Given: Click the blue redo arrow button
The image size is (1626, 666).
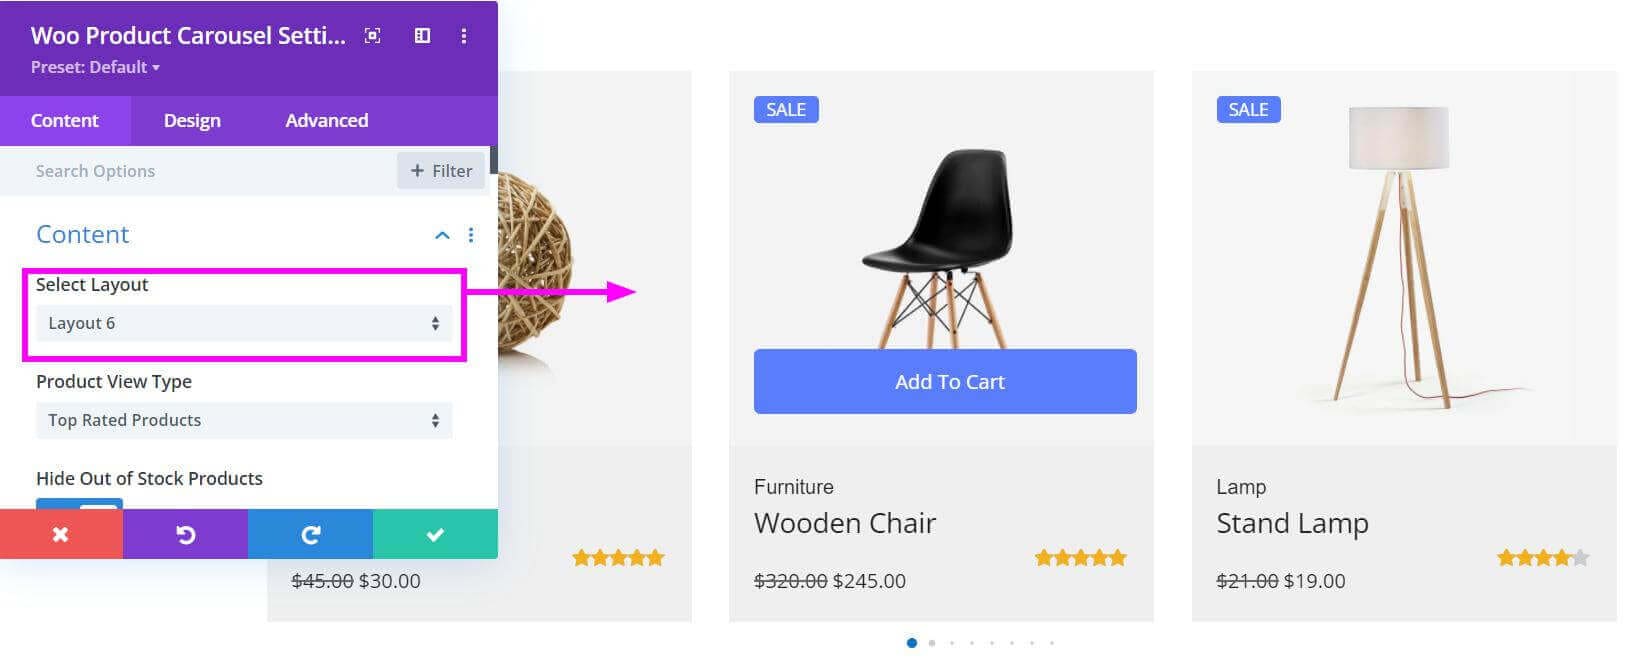Looking at the screenshot, I should pos(310,534).
